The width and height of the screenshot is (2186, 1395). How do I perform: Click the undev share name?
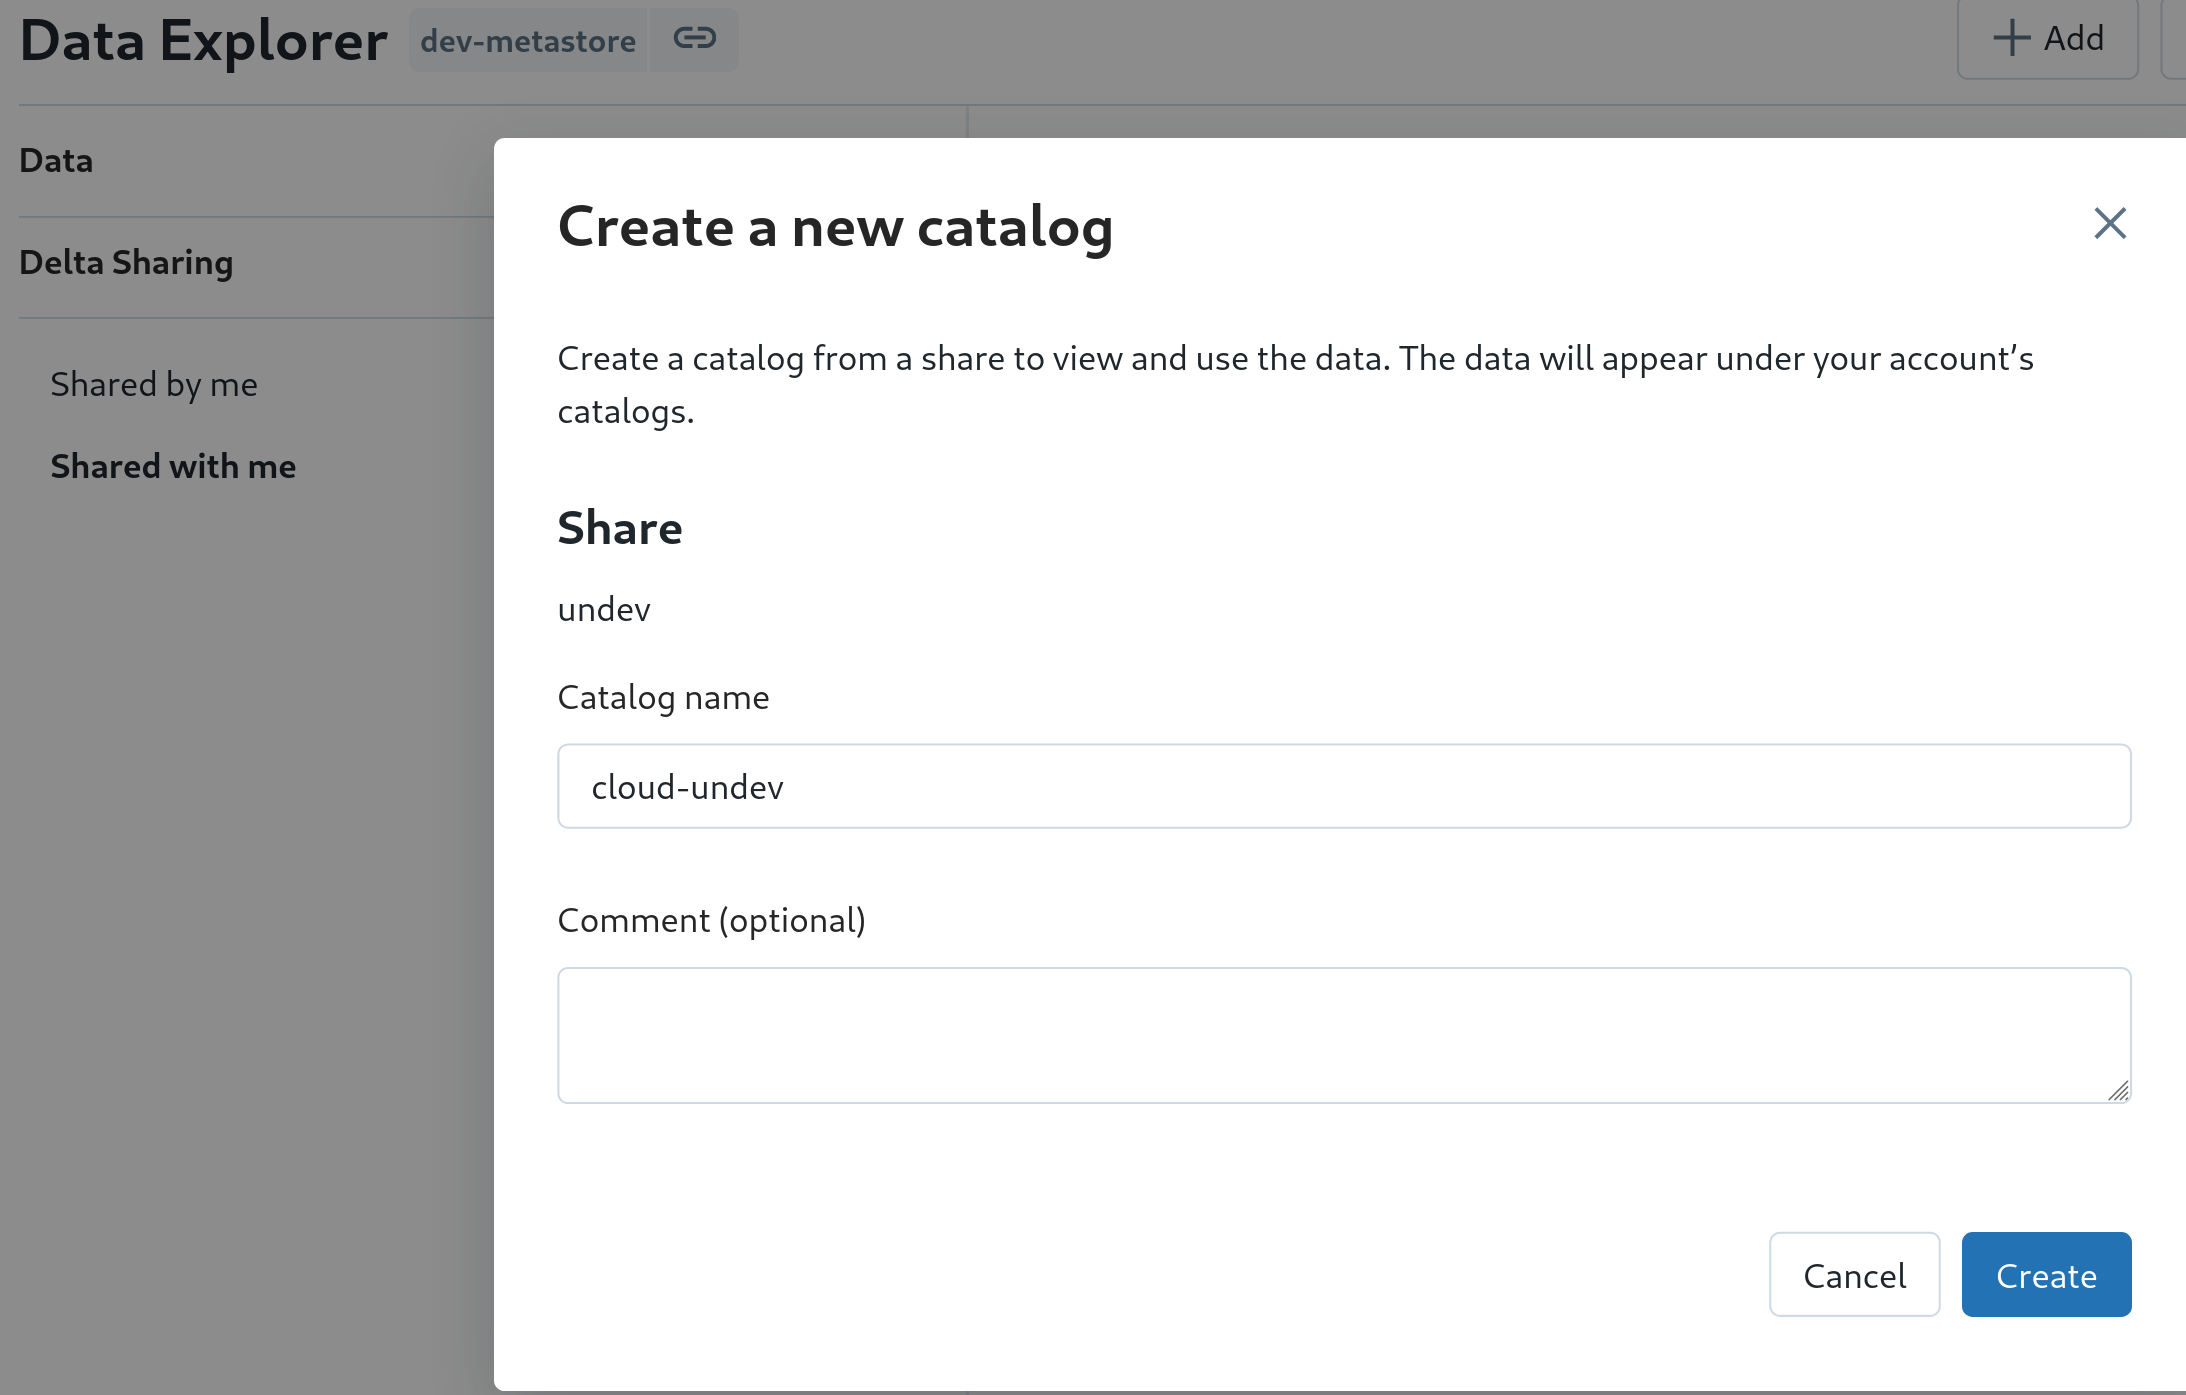(x=603, y=608)
